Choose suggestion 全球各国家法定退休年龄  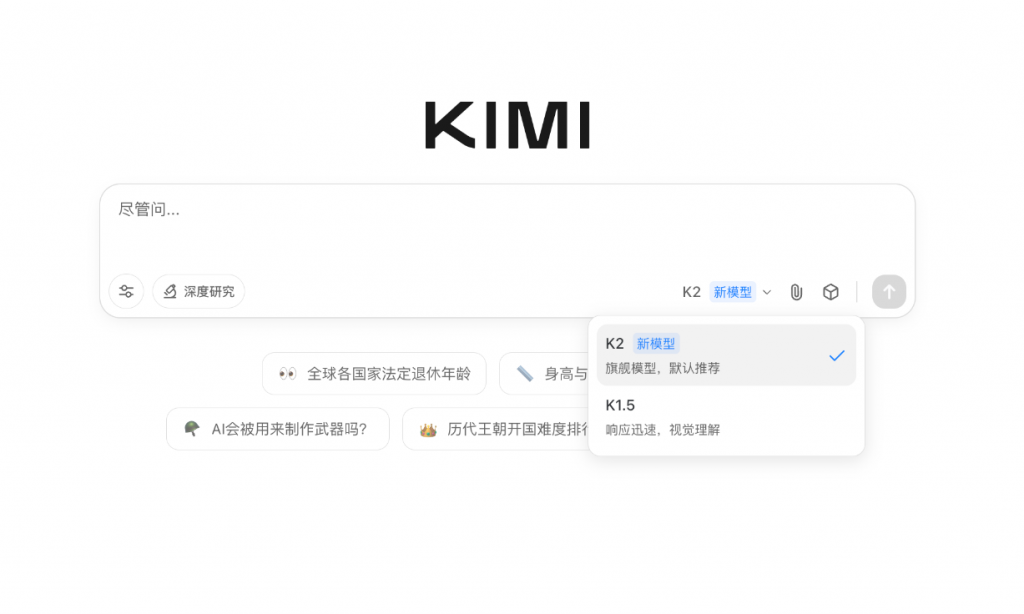tap(374, 374)
